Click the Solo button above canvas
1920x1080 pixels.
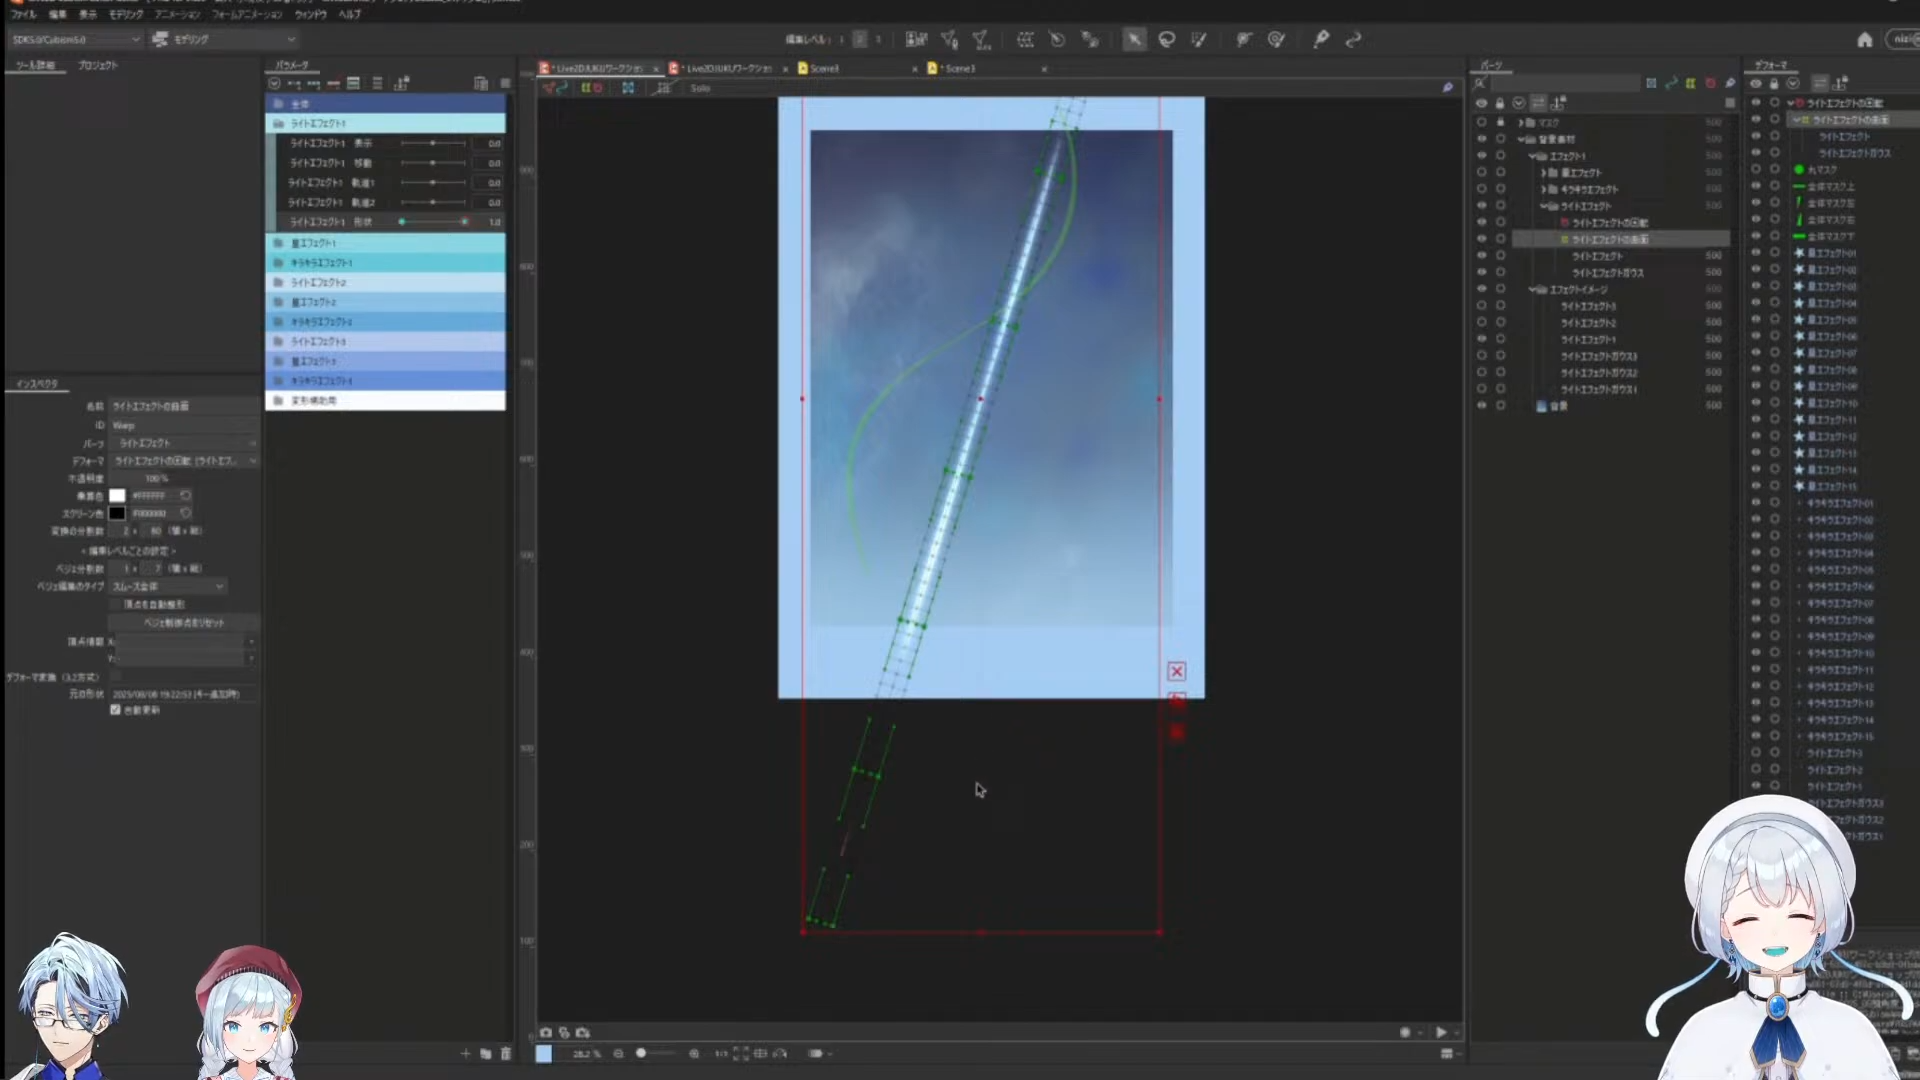(700, 88)
